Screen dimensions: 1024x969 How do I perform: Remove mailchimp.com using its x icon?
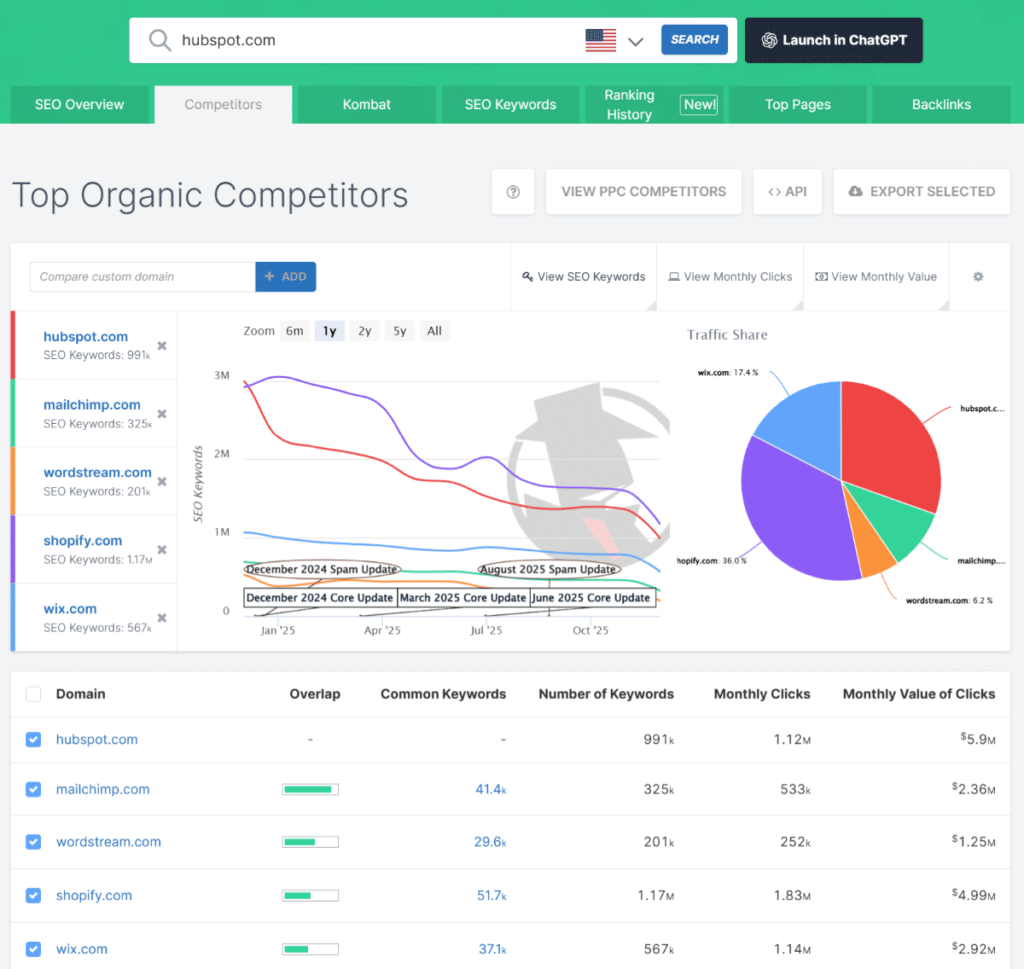click(x=162, y=414)
